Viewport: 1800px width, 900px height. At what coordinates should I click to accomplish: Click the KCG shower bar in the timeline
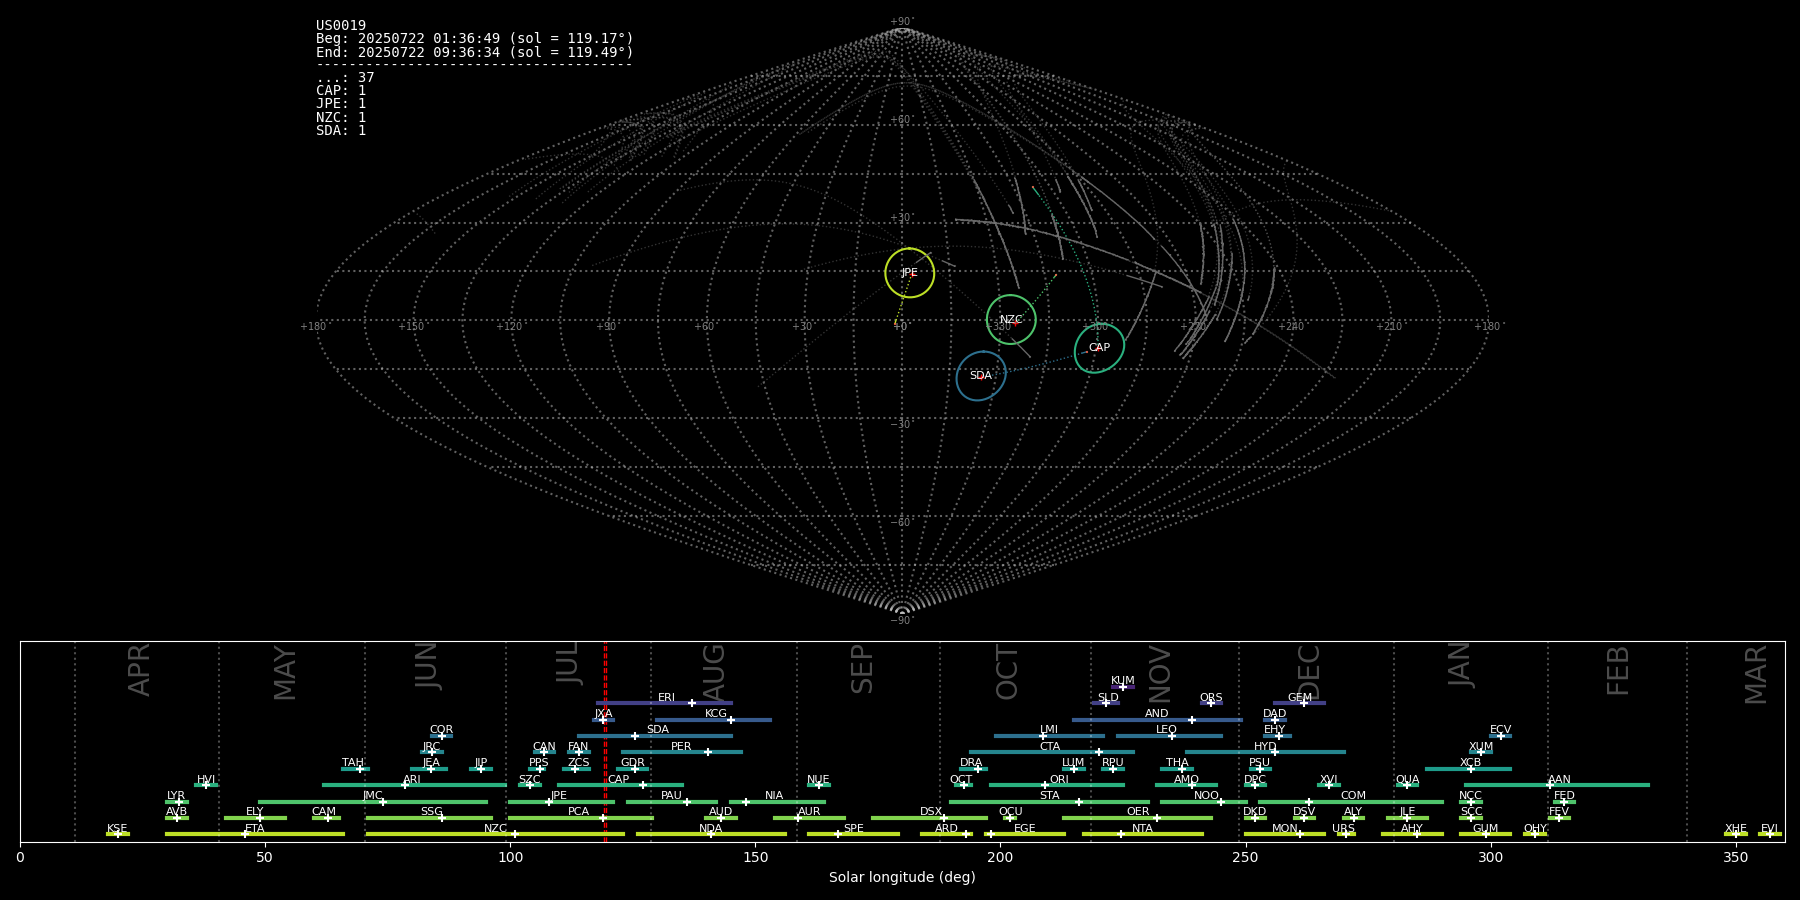click(713, 720)
